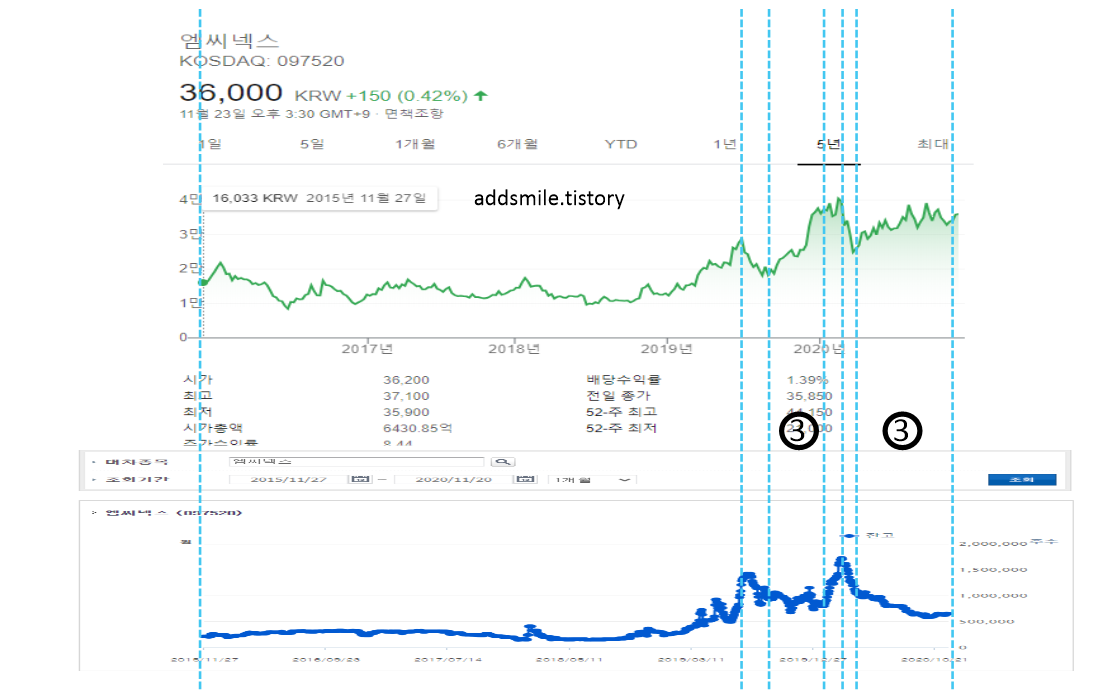
Task: Click the 전일 종가 label
Action: (x=618, y=396)
